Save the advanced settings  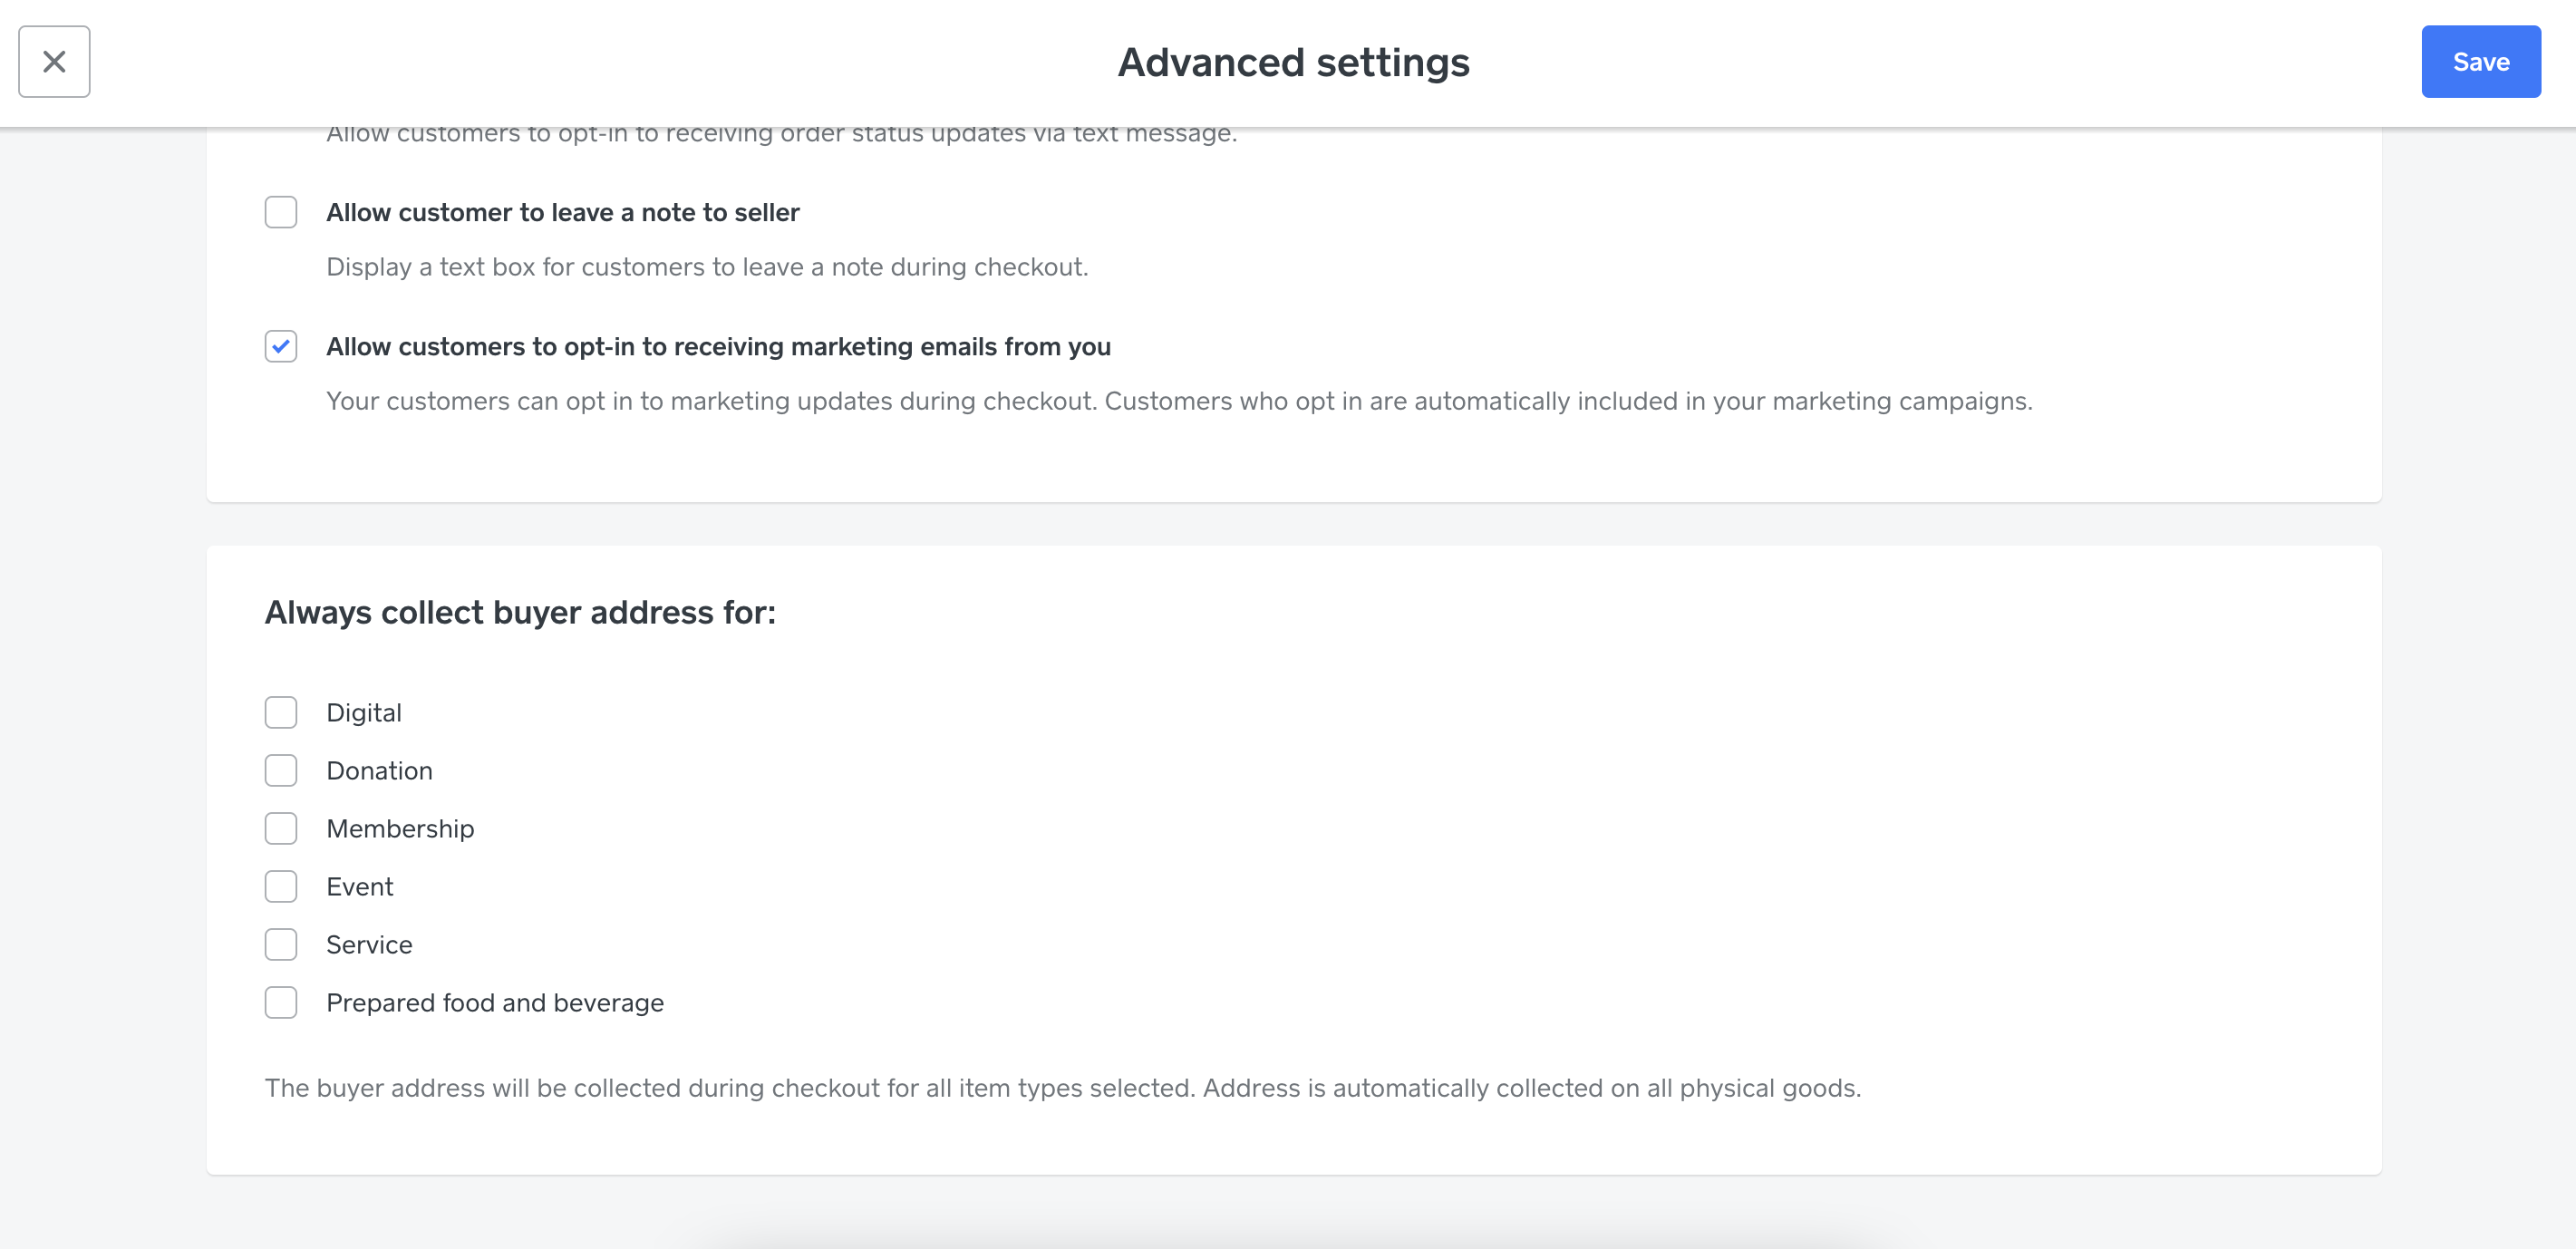(2480, 62)
